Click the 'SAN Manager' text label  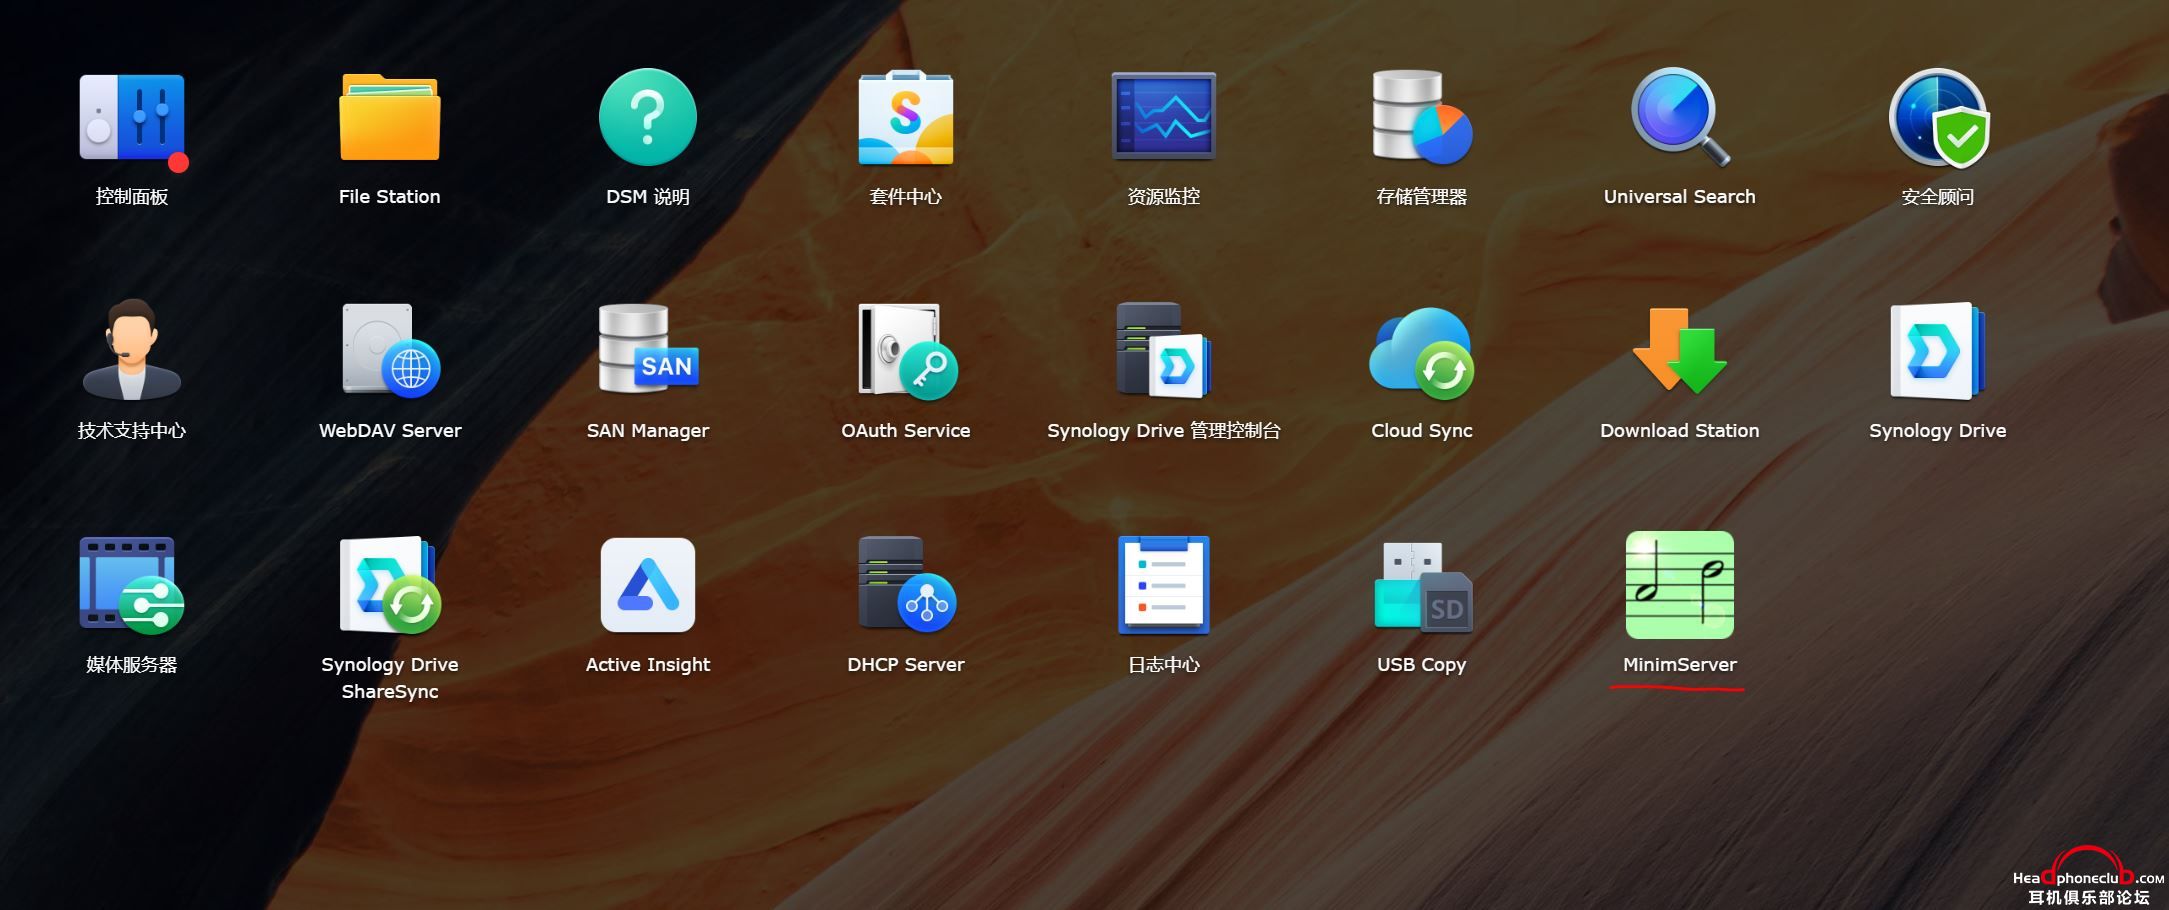tap(648, 431)
